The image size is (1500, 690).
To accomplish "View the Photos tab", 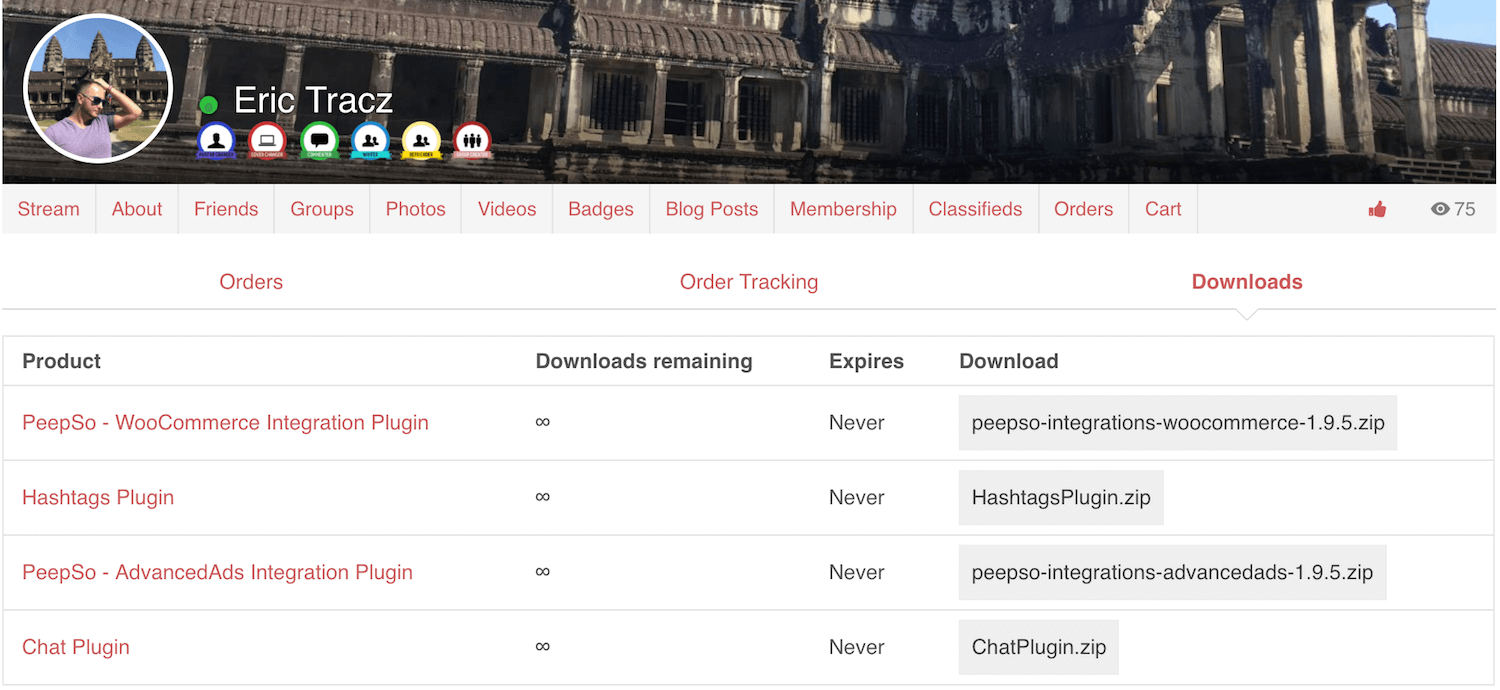I will [x=416, y=209].
